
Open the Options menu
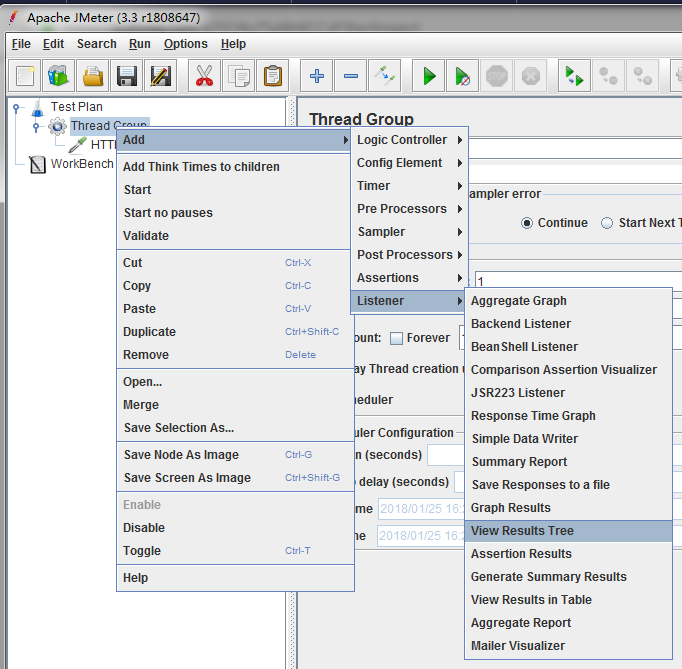[x=186, y=44]
